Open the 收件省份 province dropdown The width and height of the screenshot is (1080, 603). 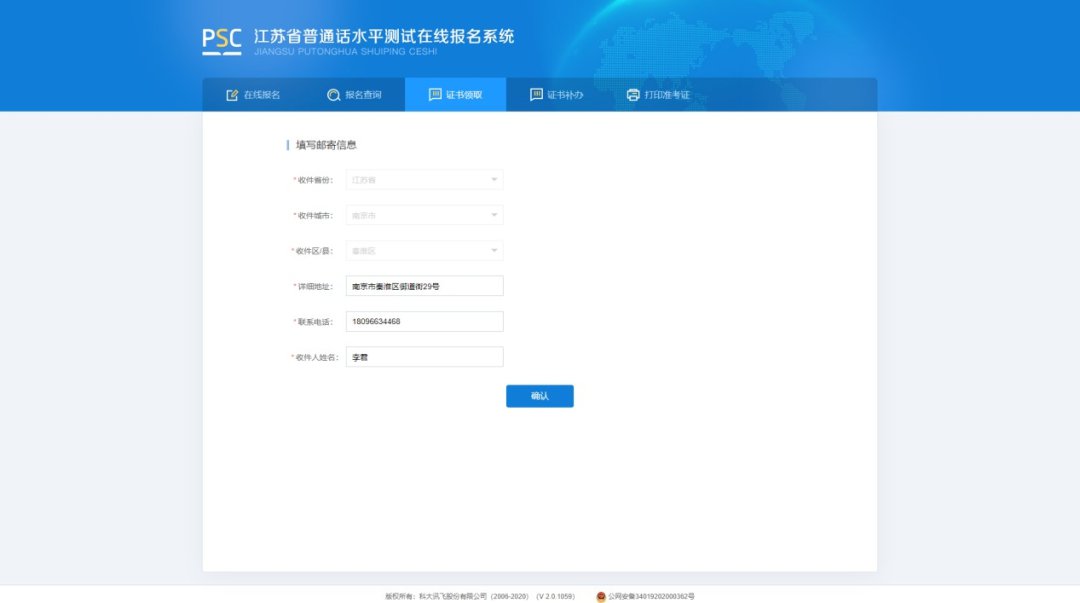[x=424, y=180]
